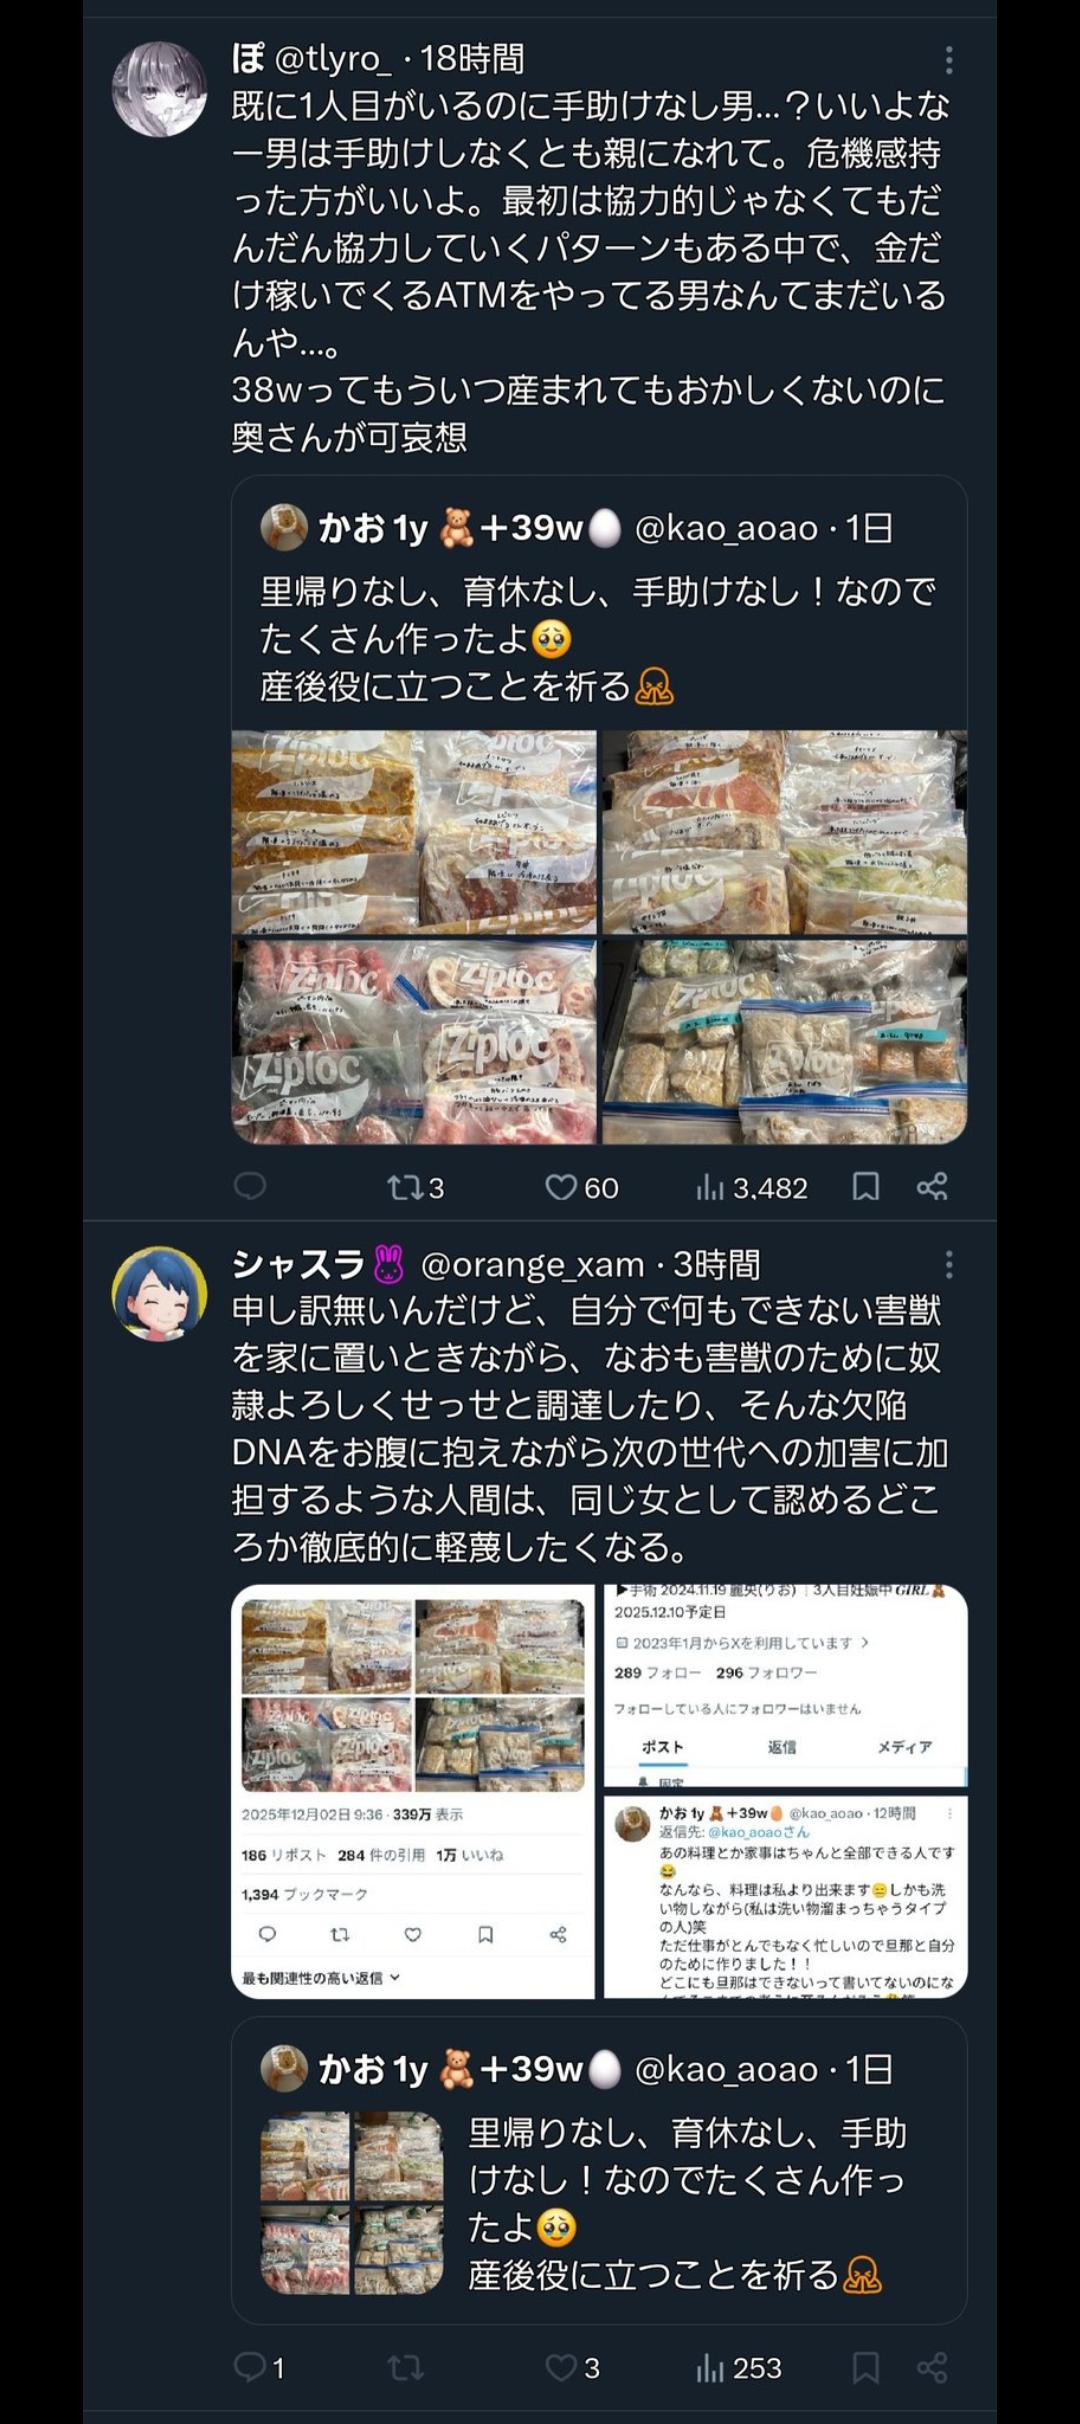The width and height of the screenshot is (1080, 2424).
Task: Repost @orange_xam's post
Action: point(405,2367)
